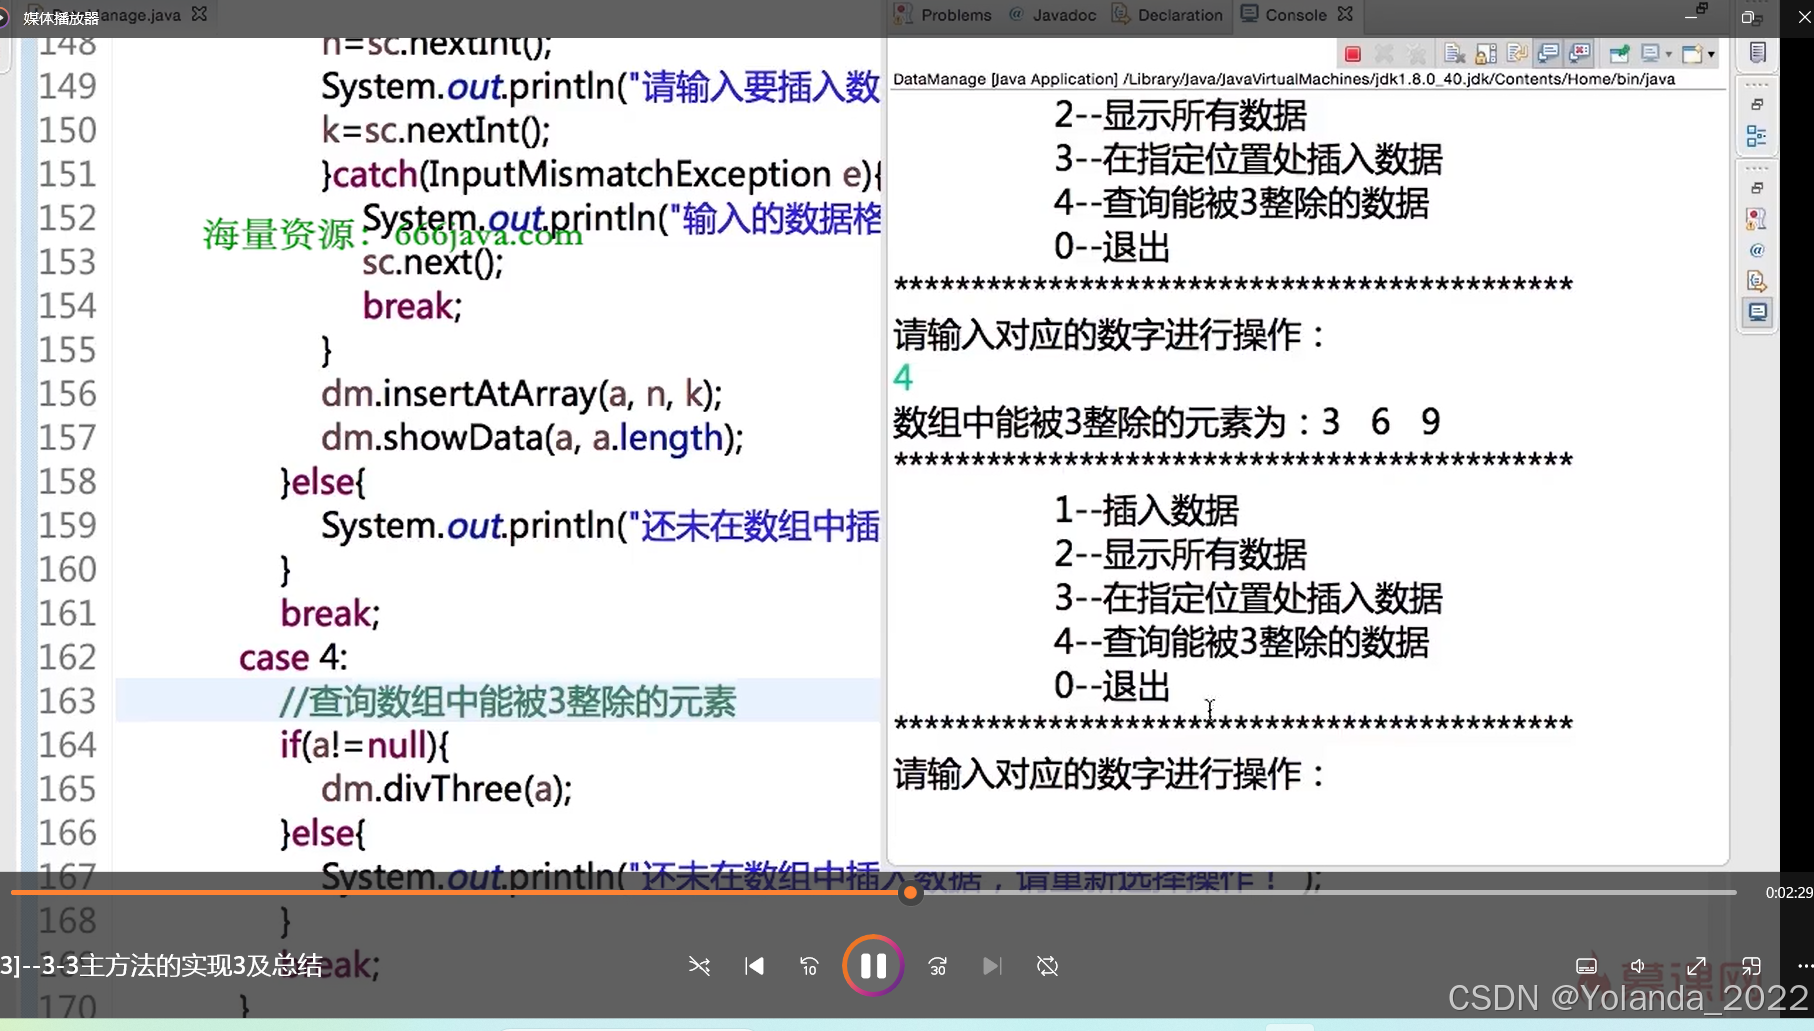This screenshot has height=1031, width=1814.
Task: Click the red Terminate button in Console toolbar
Action: click(1352, 54)
